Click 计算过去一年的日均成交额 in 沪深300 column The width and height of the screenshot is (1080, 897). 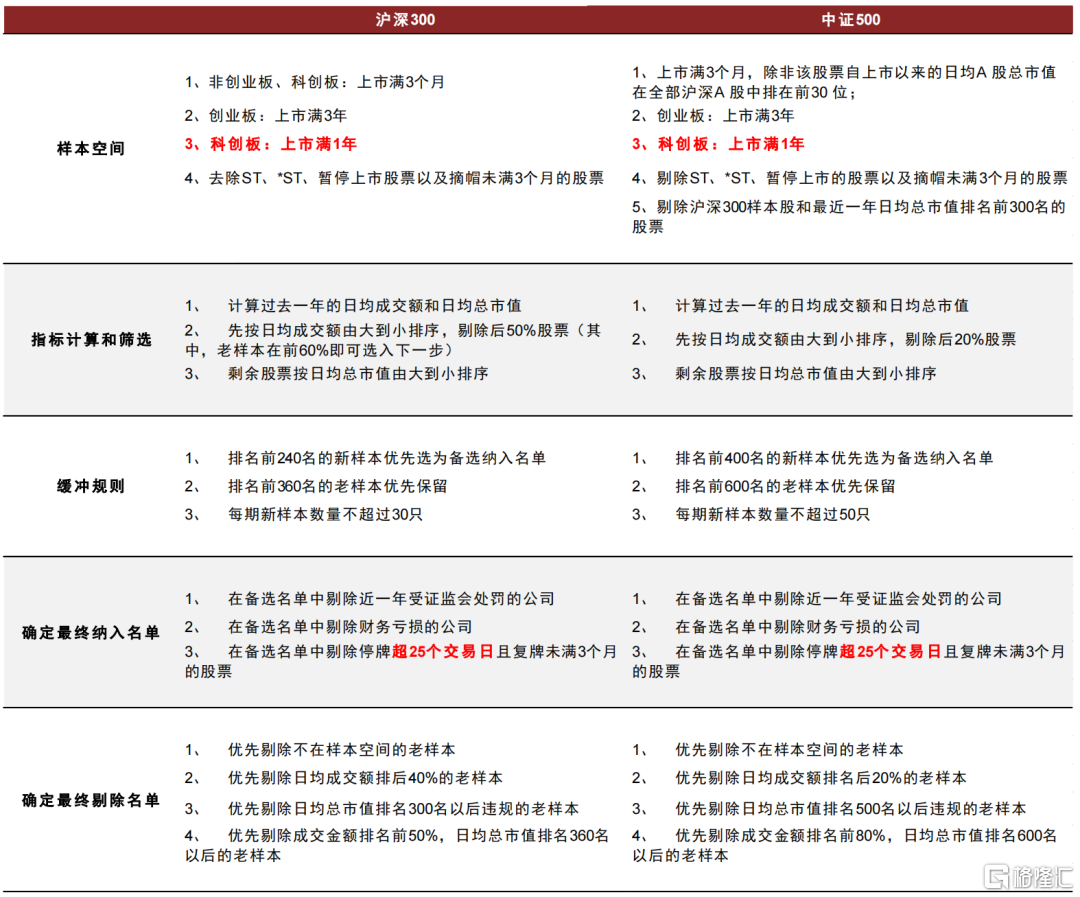(353, 305)
